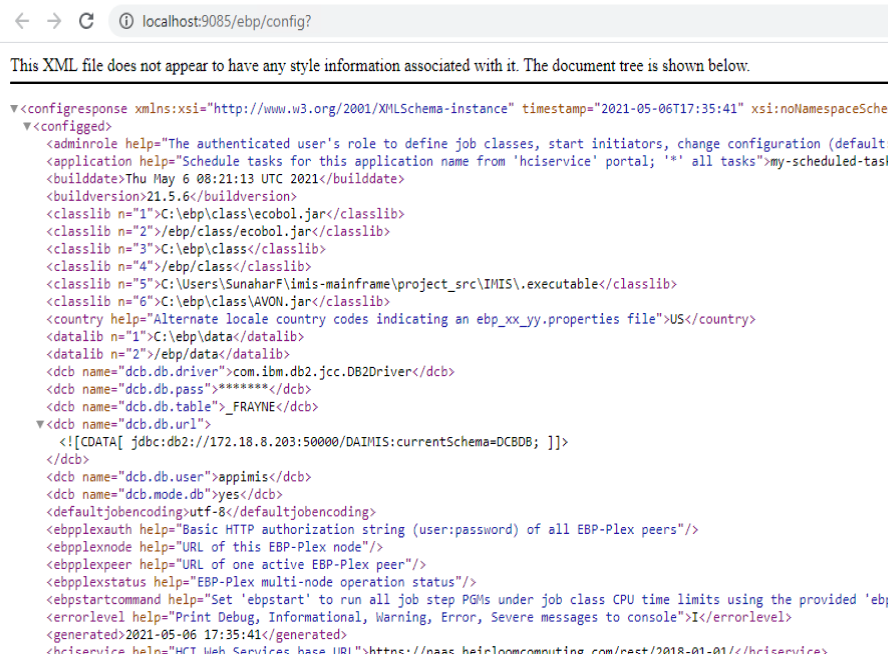This screenshot has height=654, width=888.
Task: Click the ebpplexpeer element line
Action: pos(236,565)
